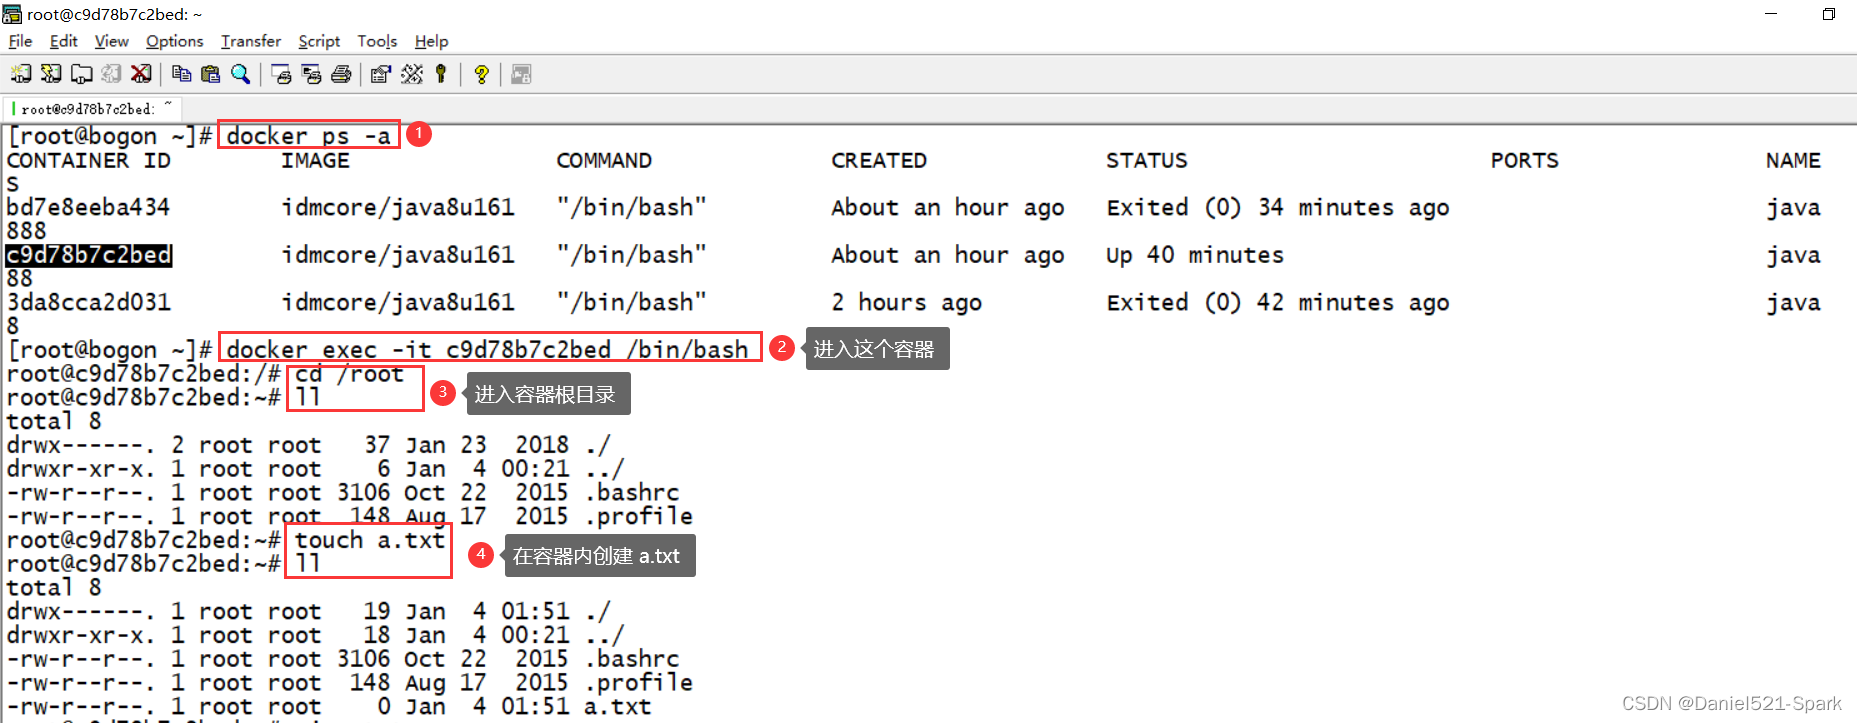Click the Connect toolbar icon
Screen dimensions: 1857x723
pyautogui.click(x=21, y=74)
